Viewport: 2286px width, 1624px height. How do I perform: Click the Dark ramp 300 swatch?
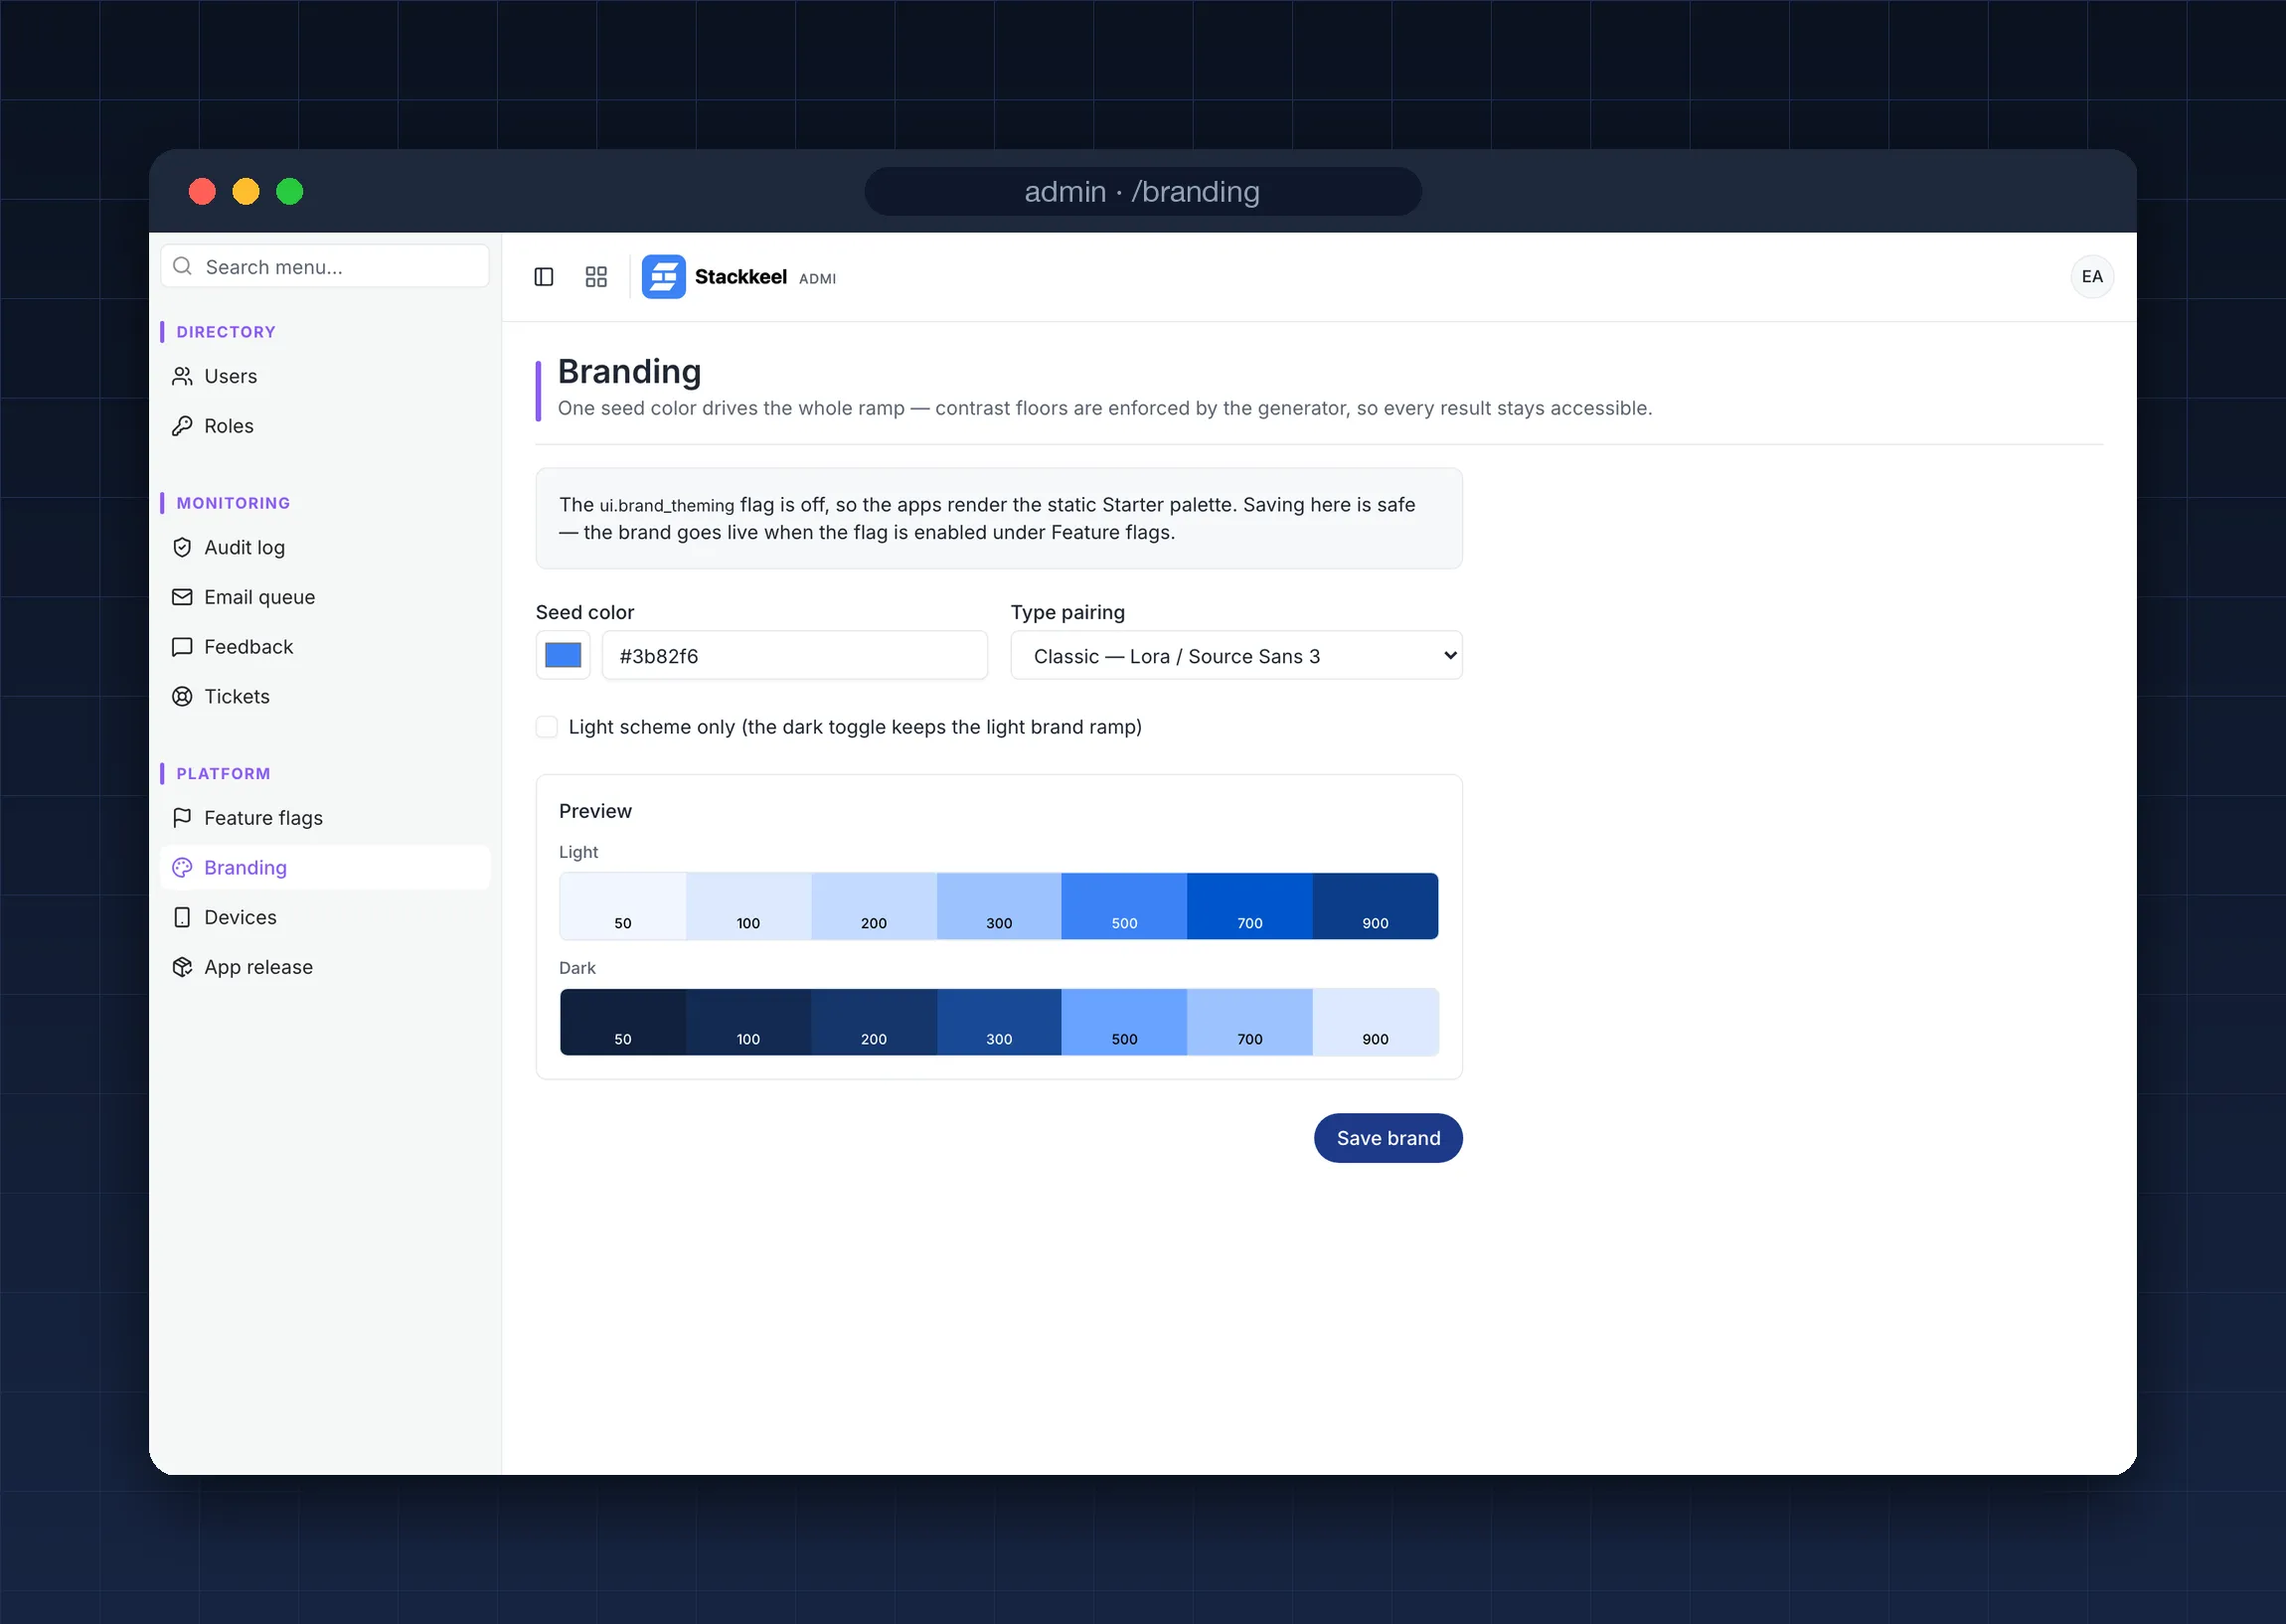click(999, 1022)
